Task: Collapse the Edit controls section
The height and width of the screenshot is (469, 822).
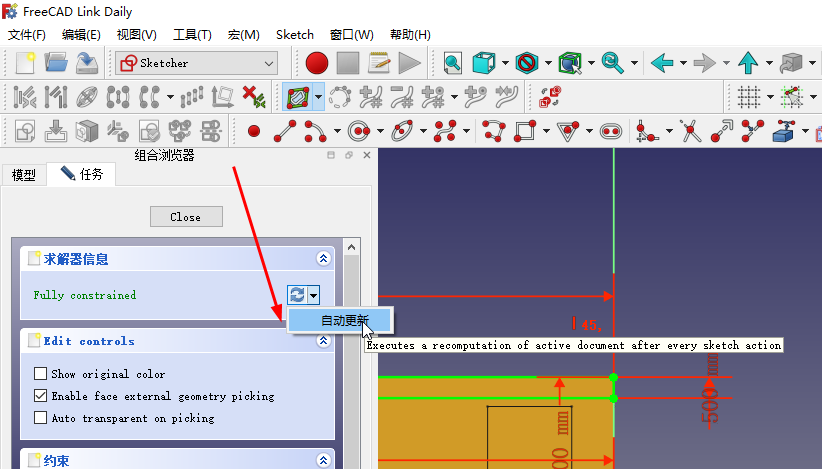Action: click(323, 341)
